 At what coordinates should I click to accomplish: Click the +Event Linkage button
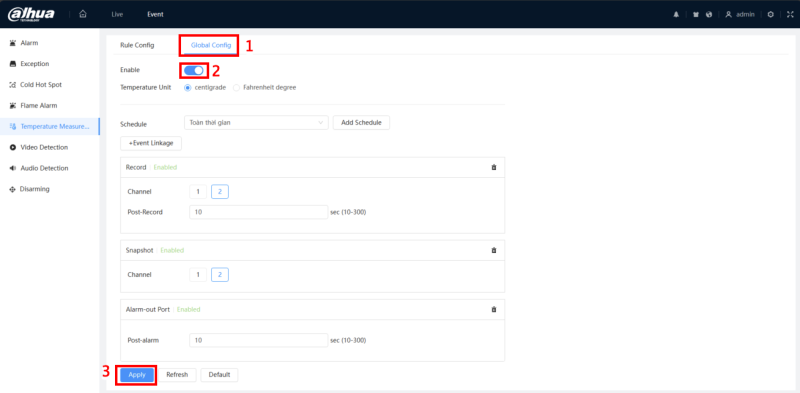[151, 143]
